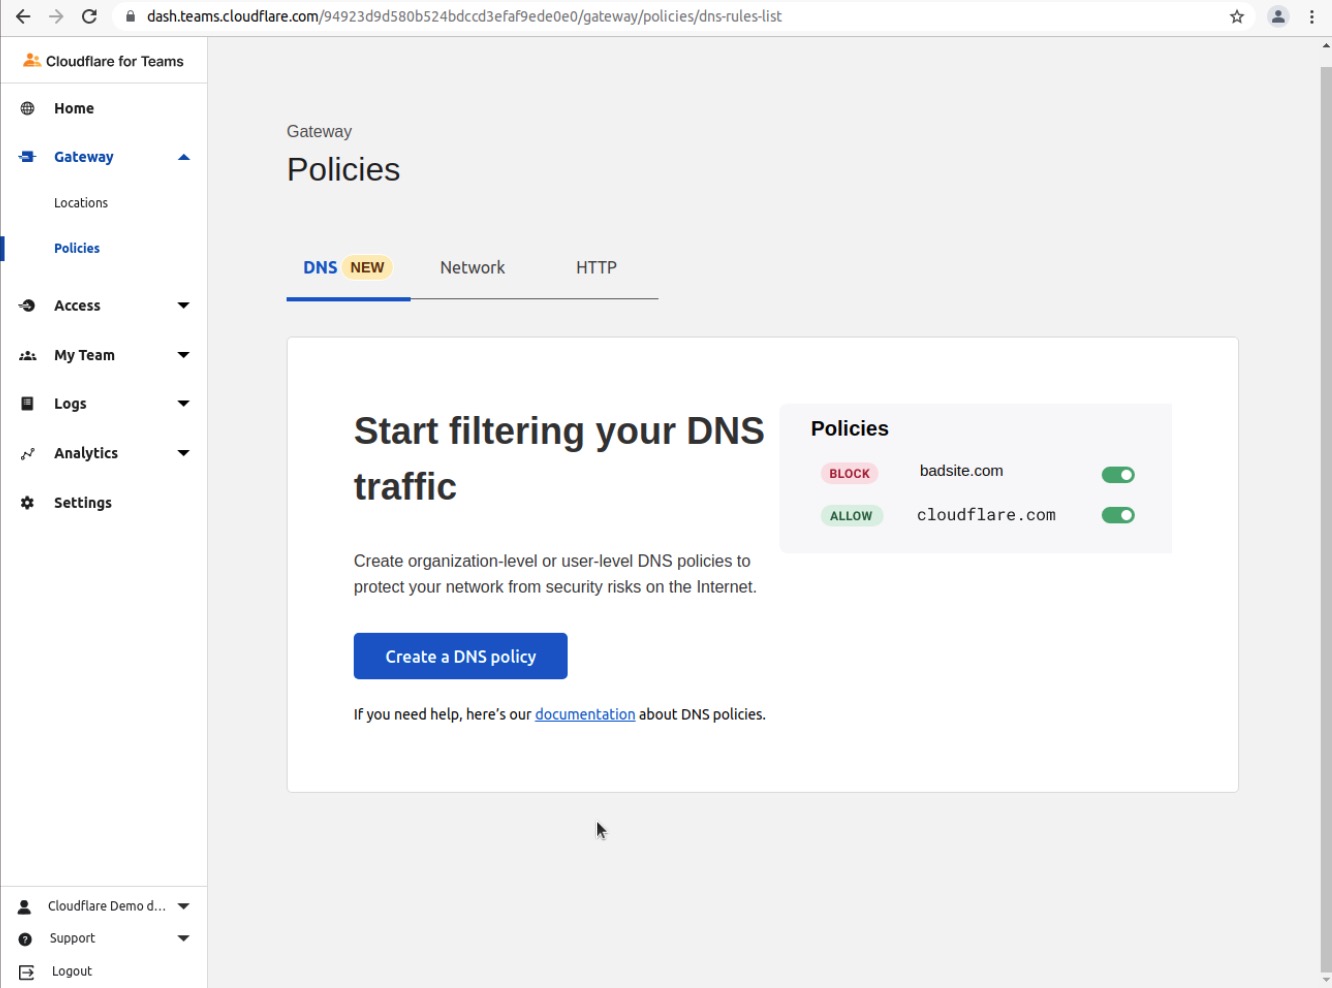Image resolution: width=1332 pixels, height=988 pixels.
Task: Click the Logout exit icon
Action: [x=27, y=972]
